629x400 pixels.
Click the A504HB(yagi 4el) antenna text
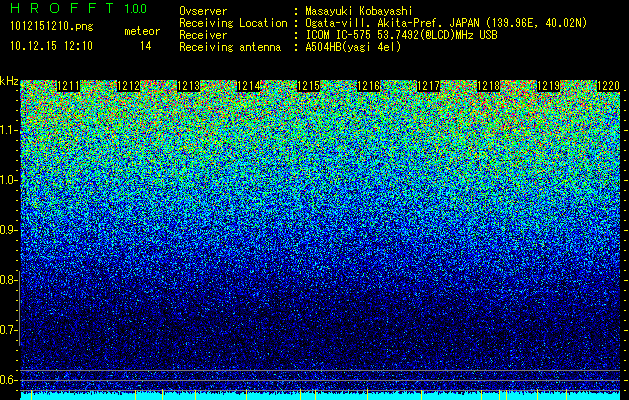click(x=353, y=47)
